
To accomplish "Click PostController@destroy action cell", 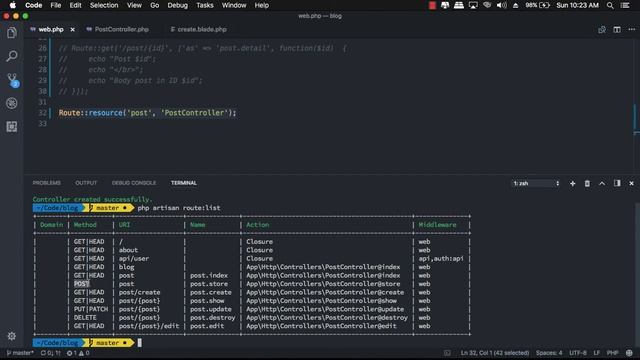I will click(x=327, y=318).
